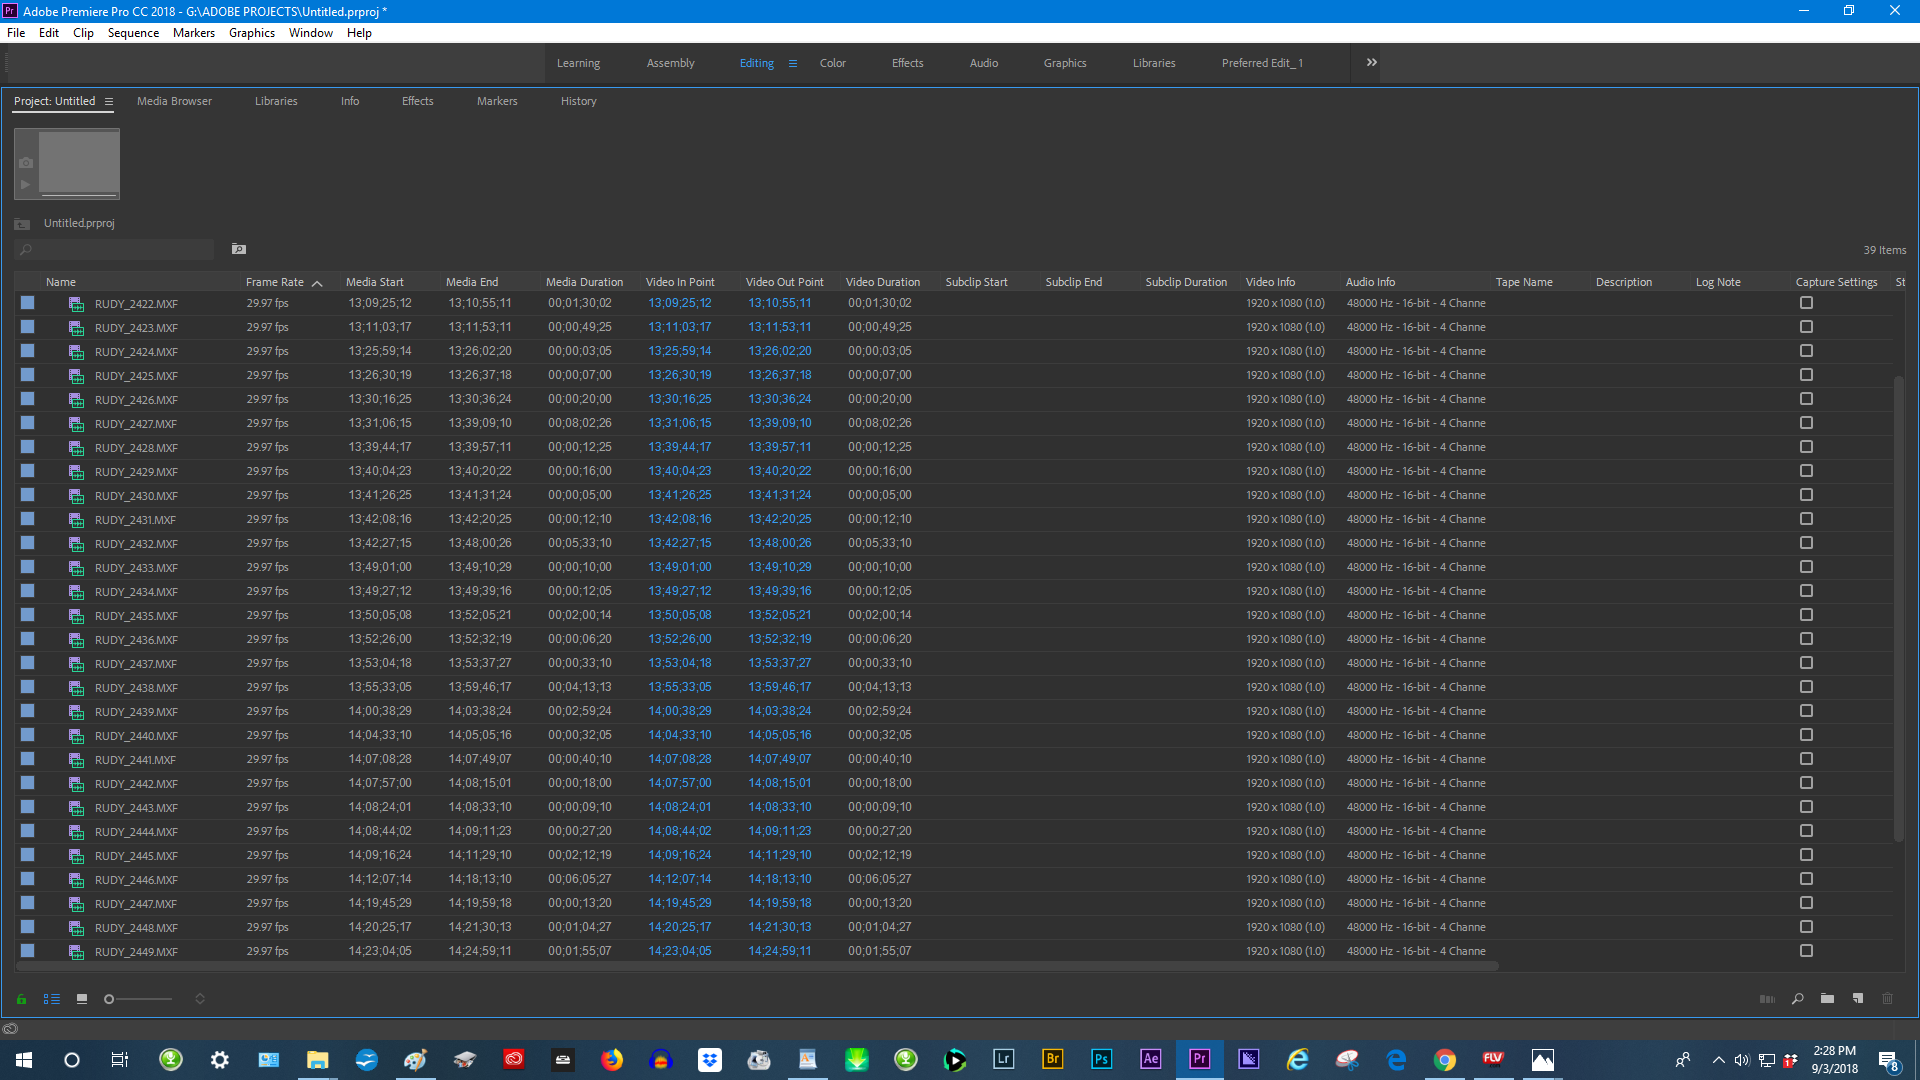
Task: Click clip icon for RUDY_2422.MXF
Action: pos(76,304)
